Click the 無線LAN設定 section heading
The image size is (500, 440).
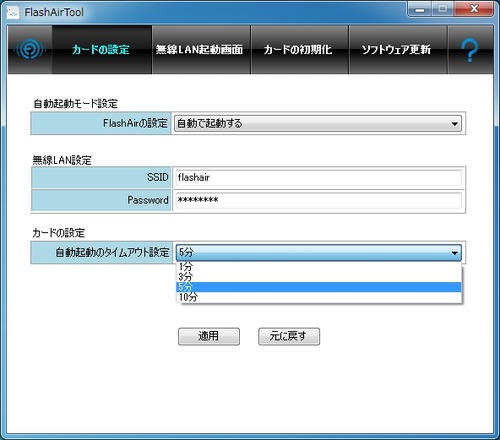pos(62,160)
